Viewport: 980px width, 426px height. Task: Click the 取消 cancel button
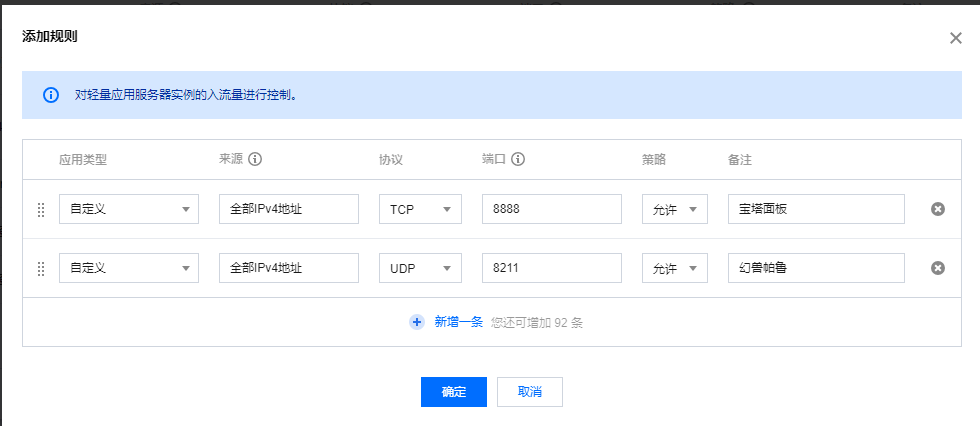coord(530,392)
